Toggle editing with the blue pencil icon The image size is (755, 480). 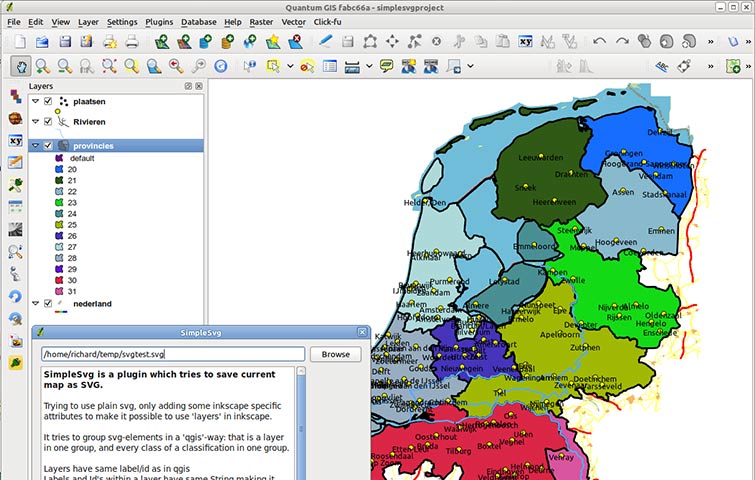[x=325, y=42]
